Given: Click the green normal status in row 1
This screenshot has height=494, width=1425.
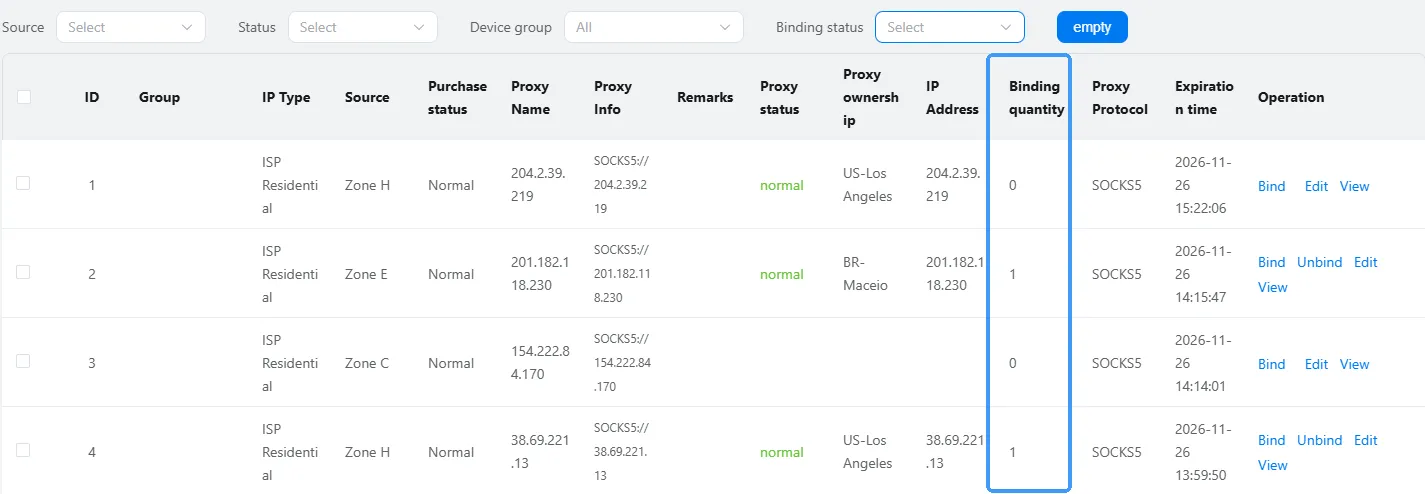Looking at the screenshot, I should pos(782,185).
